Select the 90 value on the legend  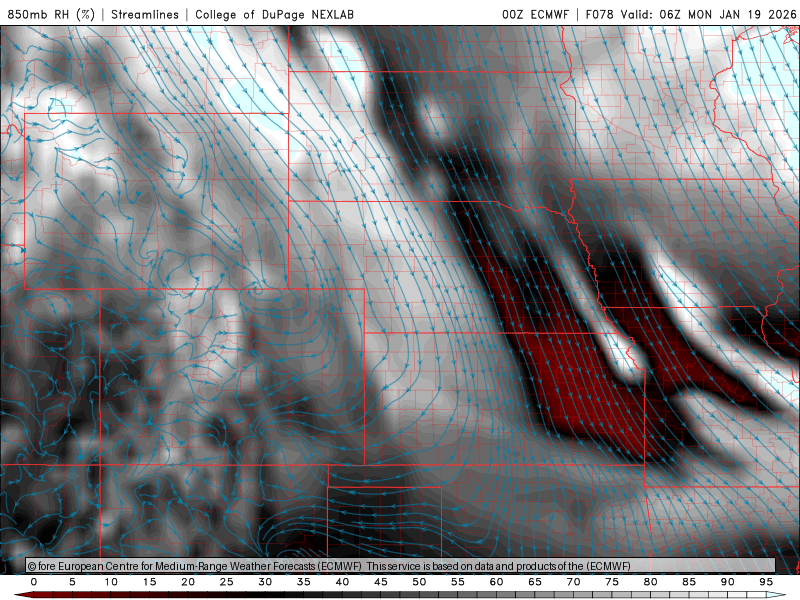tap(727, 582)
